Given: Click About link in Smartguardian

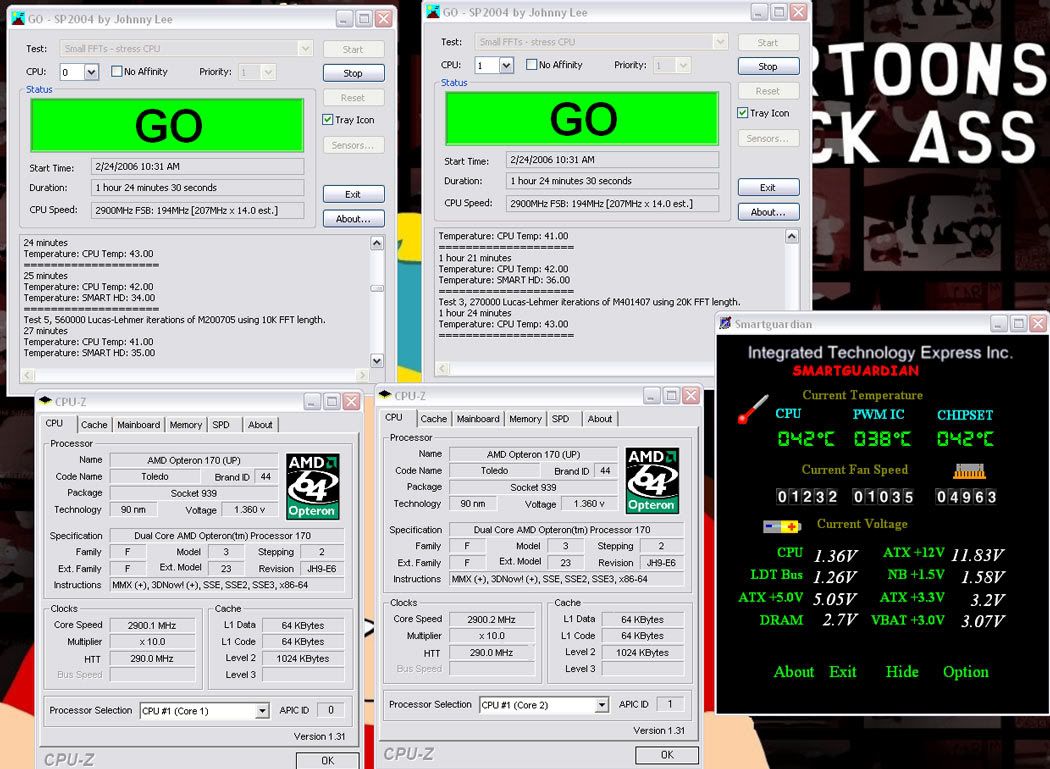Looking at the screenshot, I should (794, 672).
